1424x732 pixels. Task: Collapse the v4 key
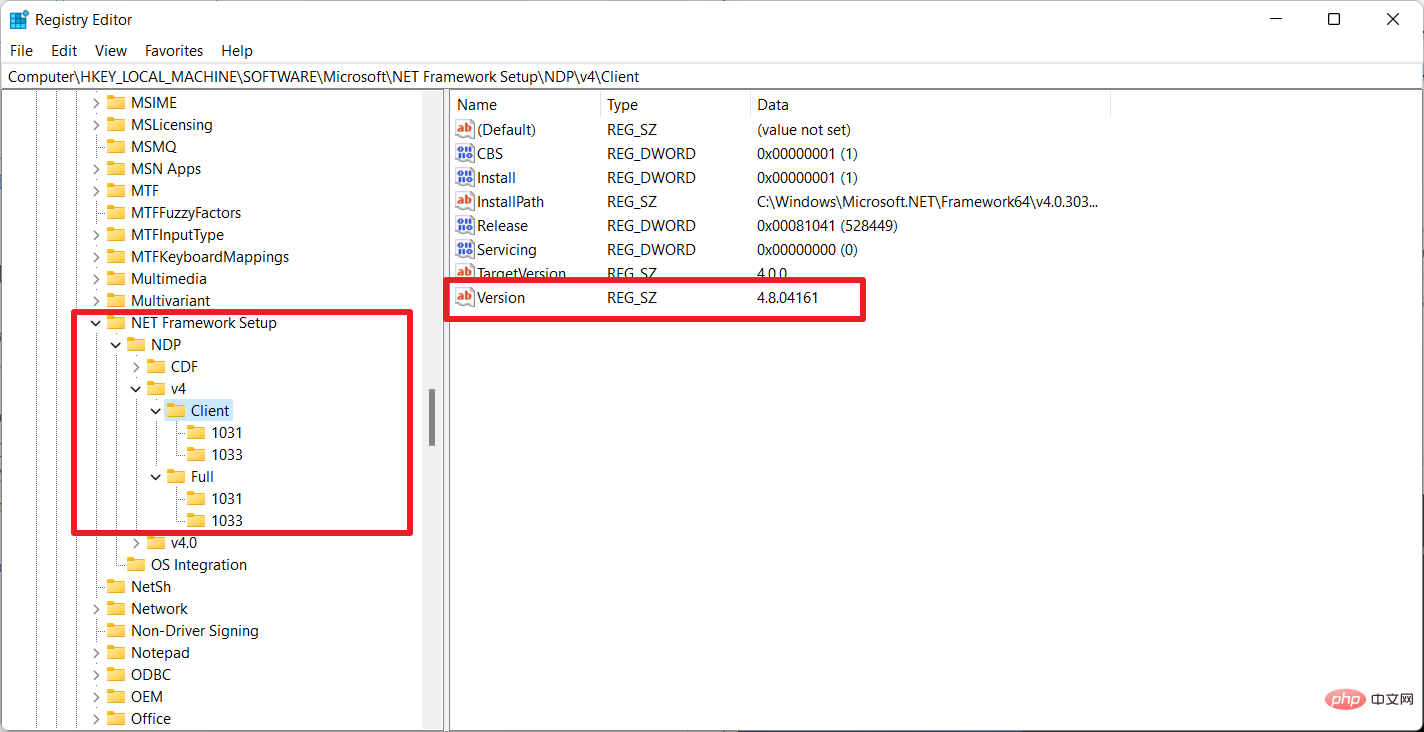[136, 388]
